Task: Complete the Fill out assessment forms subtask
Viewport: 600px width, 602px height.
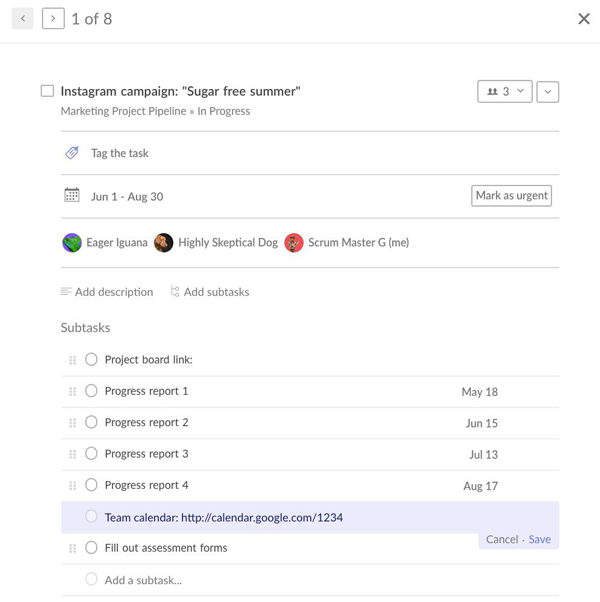Action: click(91, 548)
